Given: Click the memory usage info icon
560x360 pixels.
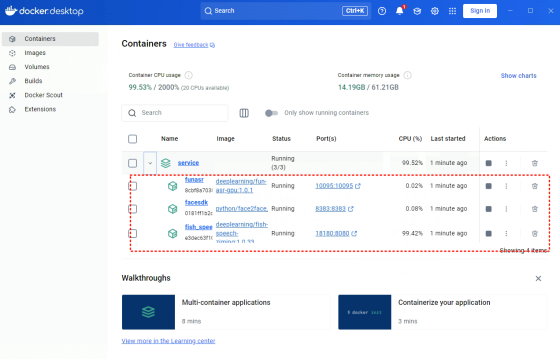Looking at the screenshot, I should (x=408, y=75).
